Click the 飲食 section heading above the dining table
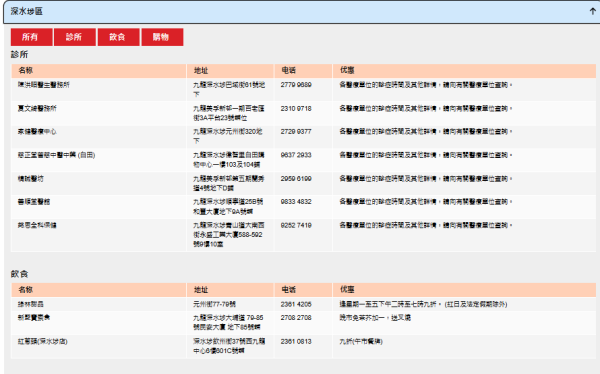Image resolution: width=600 pixels, height=374 pixels. pos(20,274)
